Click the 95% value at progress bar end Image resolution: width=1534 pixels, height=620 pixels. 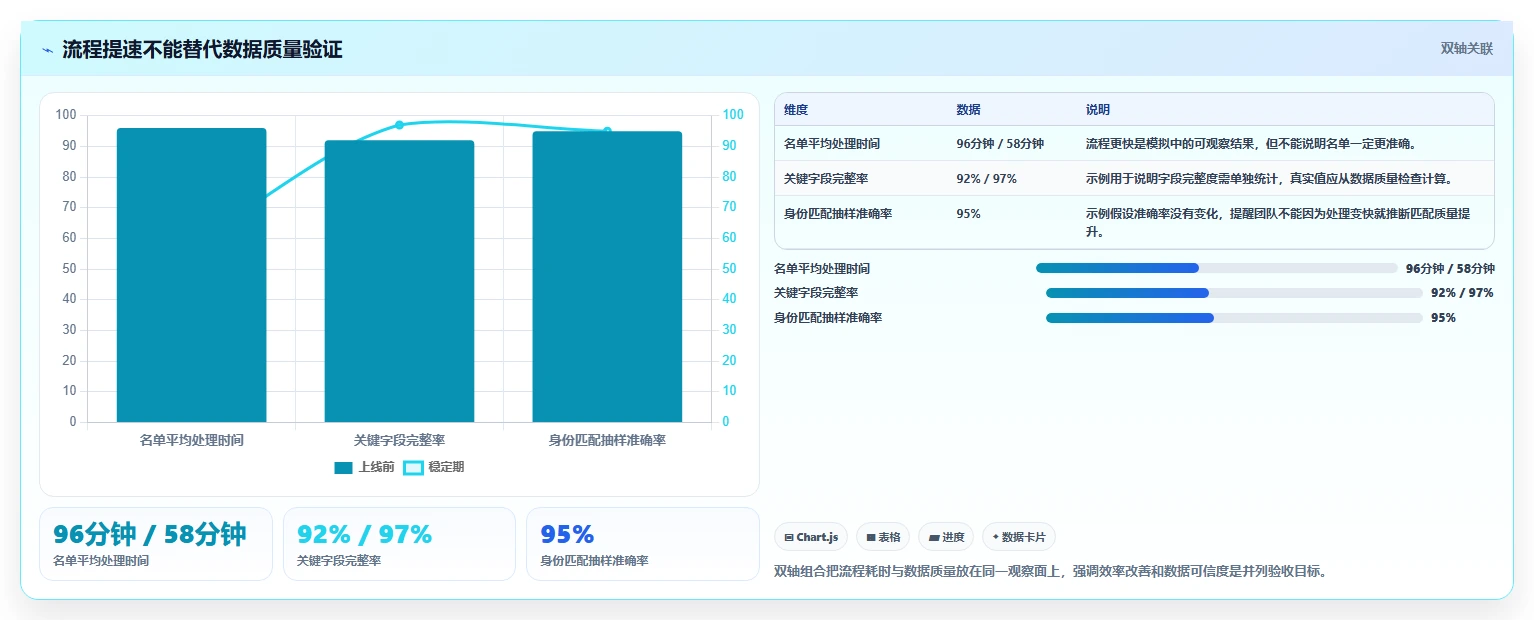coord(1443,318)
